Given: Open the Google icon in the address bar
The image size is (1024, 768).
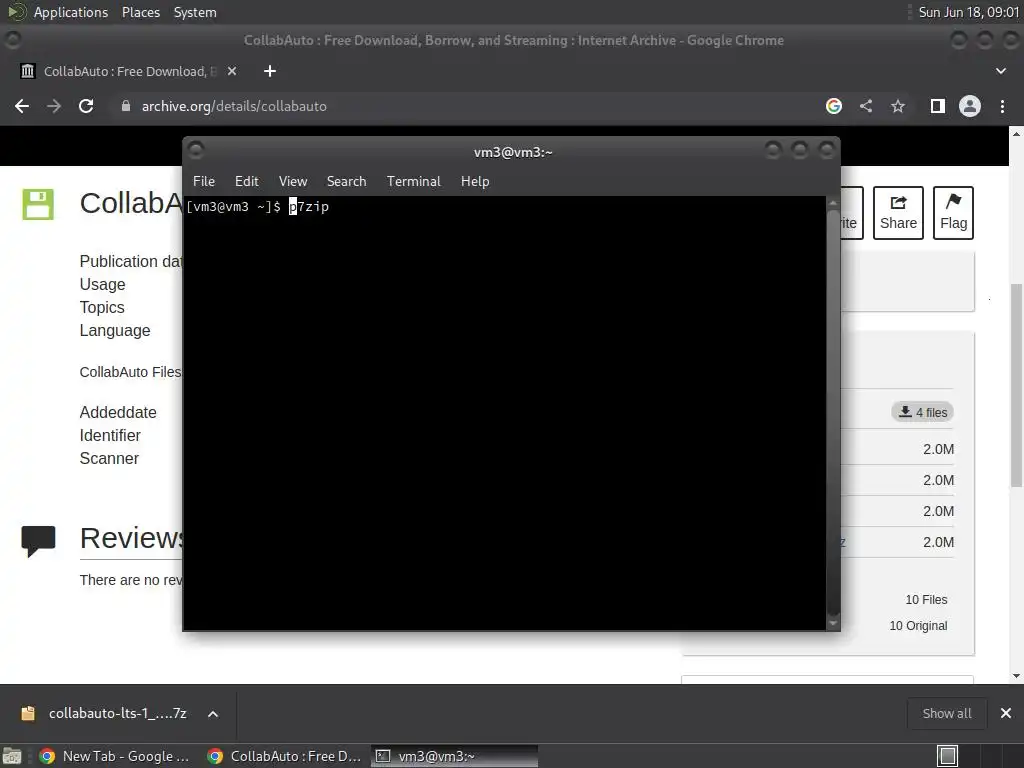Looking at the screenshot, I should (x=834, y=106).
